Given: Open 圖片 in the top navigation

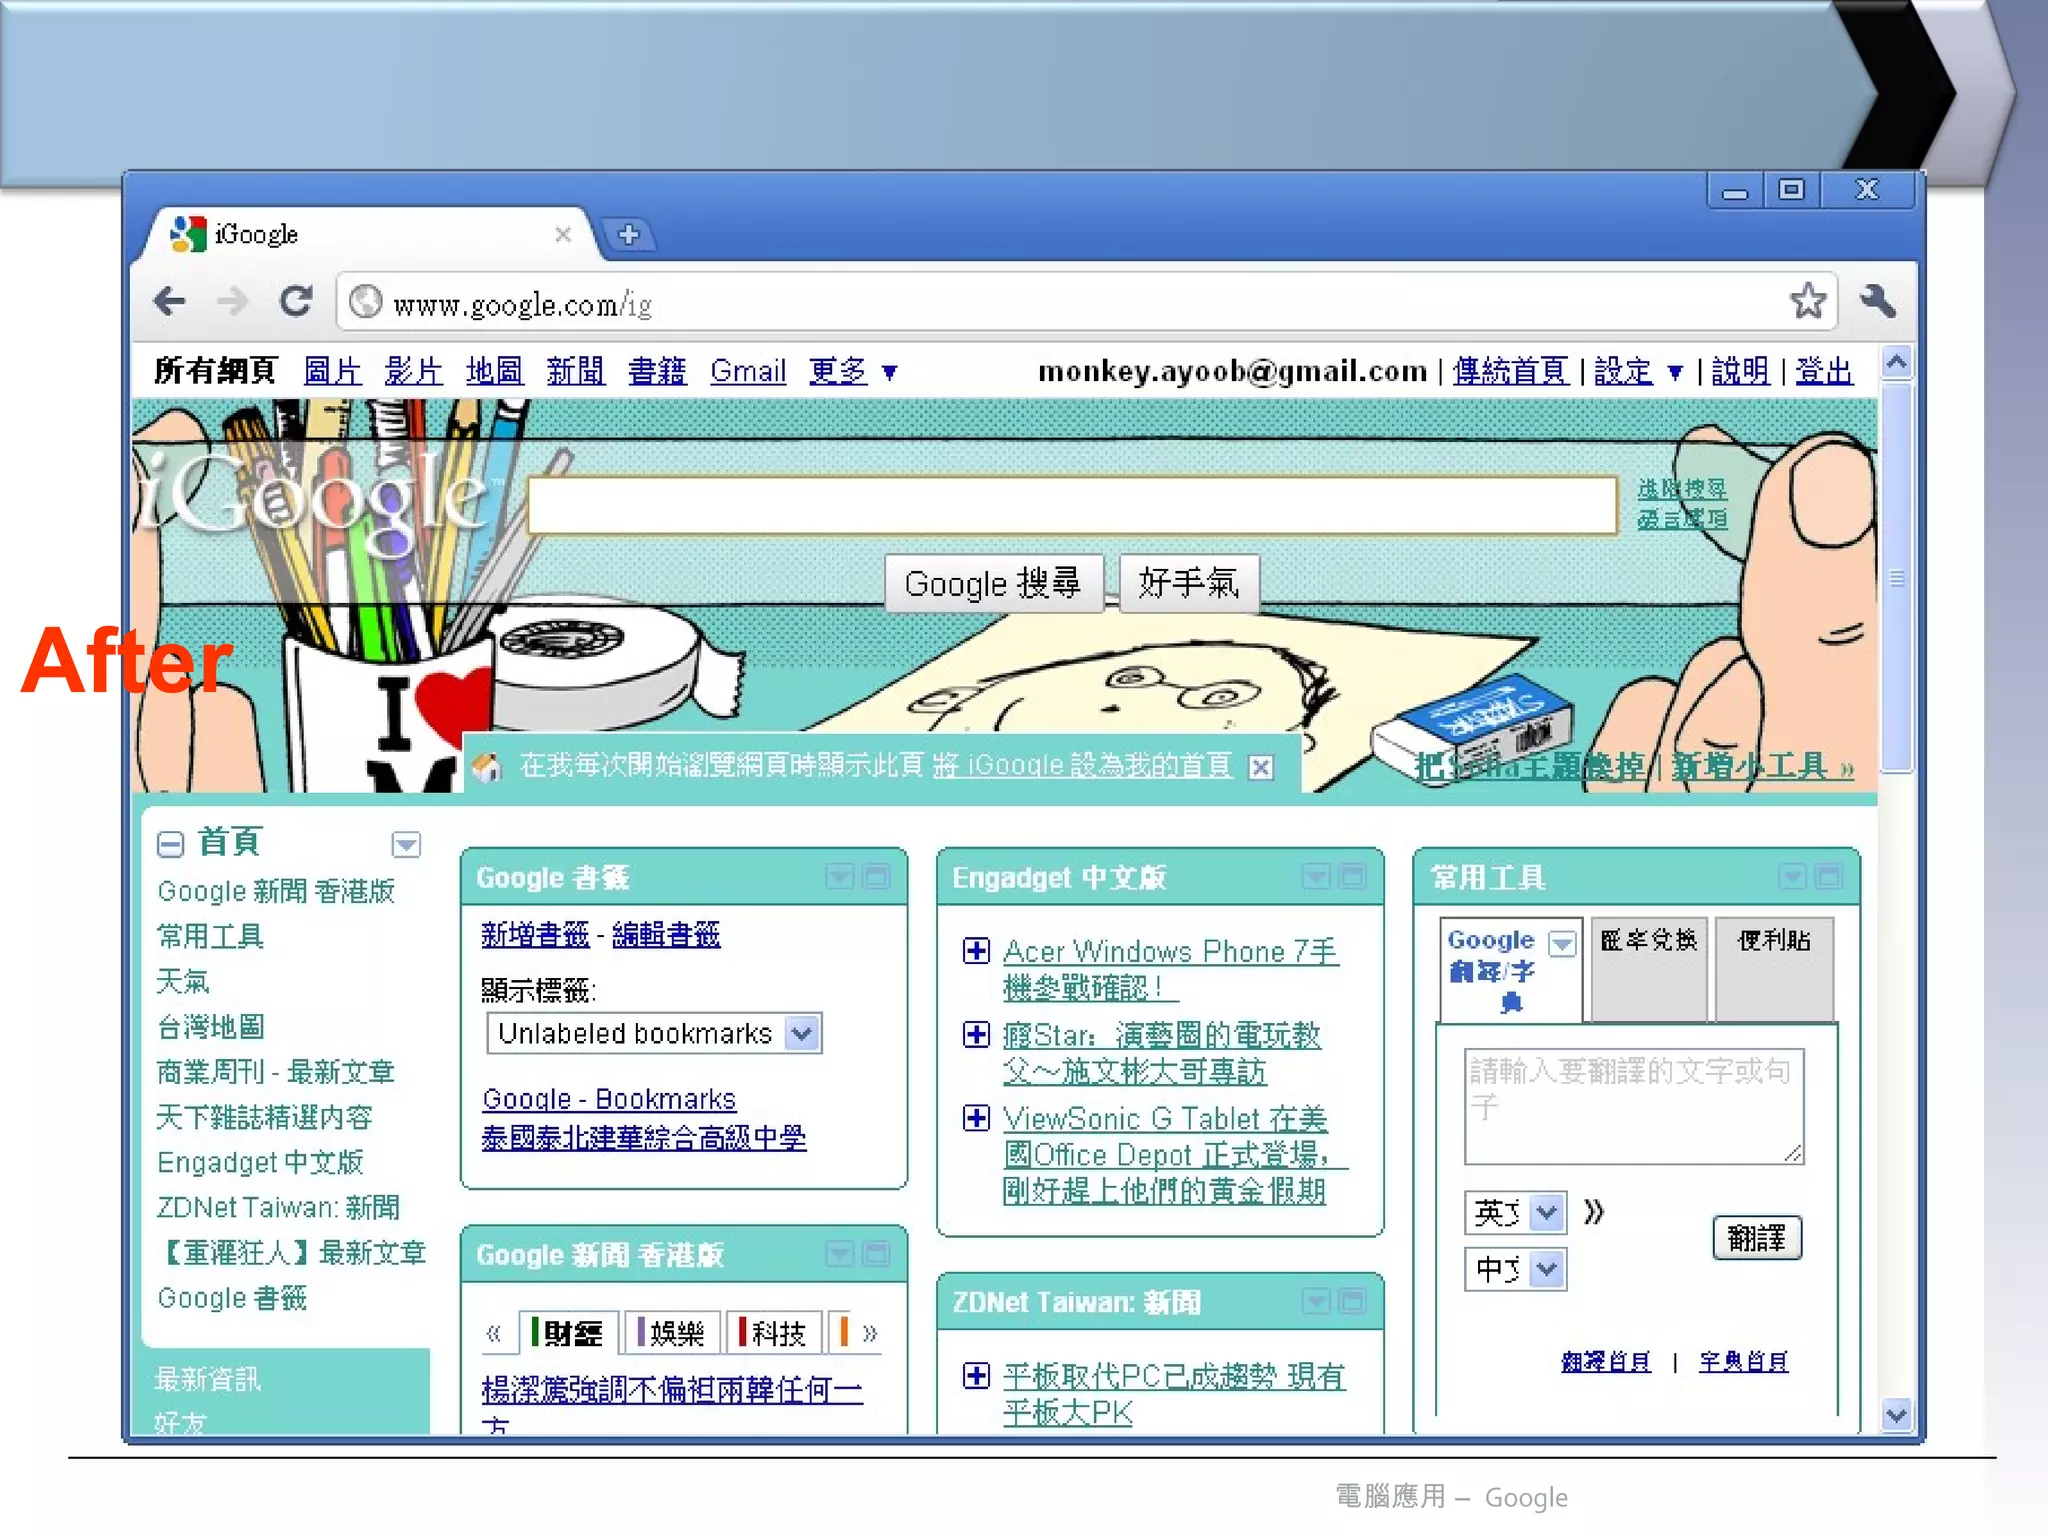Looking at the screenshot, I should click(x=332, y=372).
